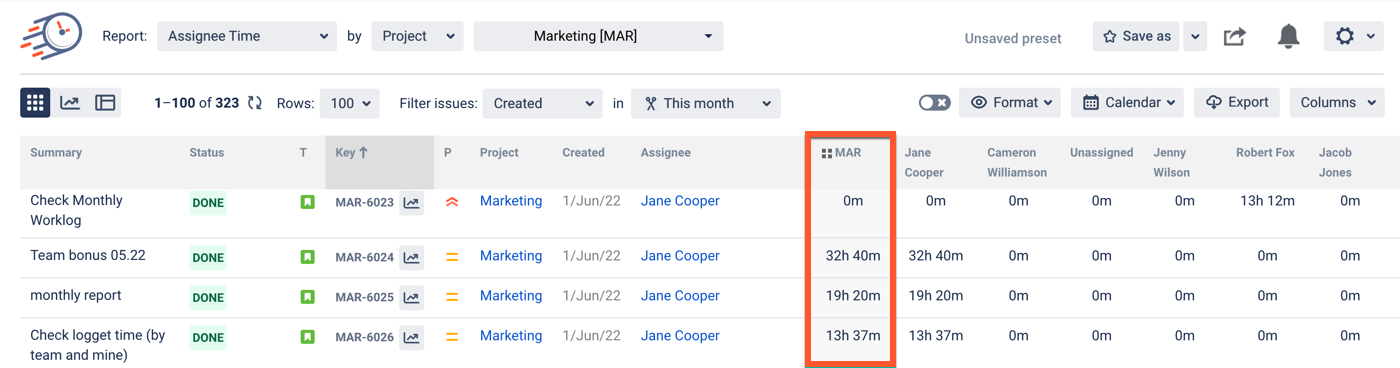Click the highest priority icon of MAR-6023
This screenshot has height=368, width=1400.
pyautogui.click(x=452, y=202)
